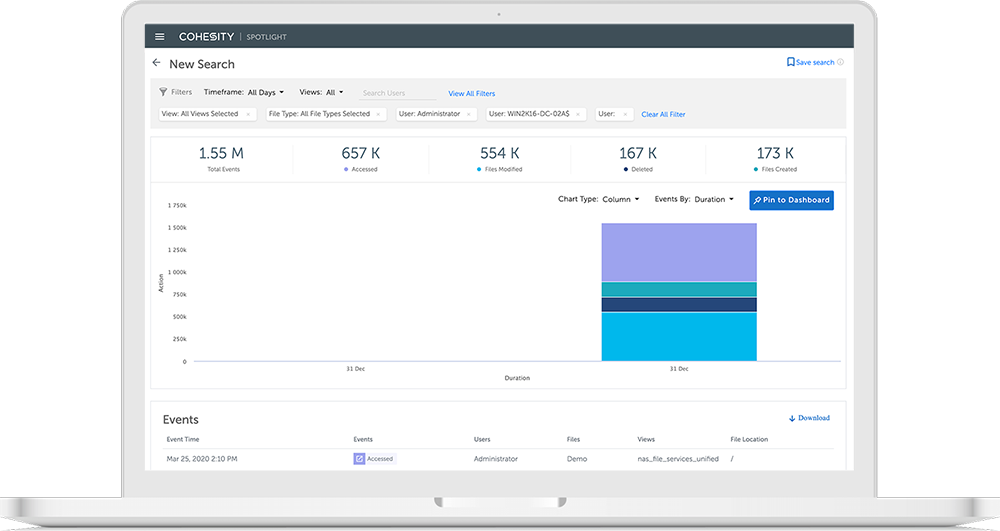Open the Timeframe 'All Days' dropdown
This screenshot has width=1000, height=531.
coord(265,92)
